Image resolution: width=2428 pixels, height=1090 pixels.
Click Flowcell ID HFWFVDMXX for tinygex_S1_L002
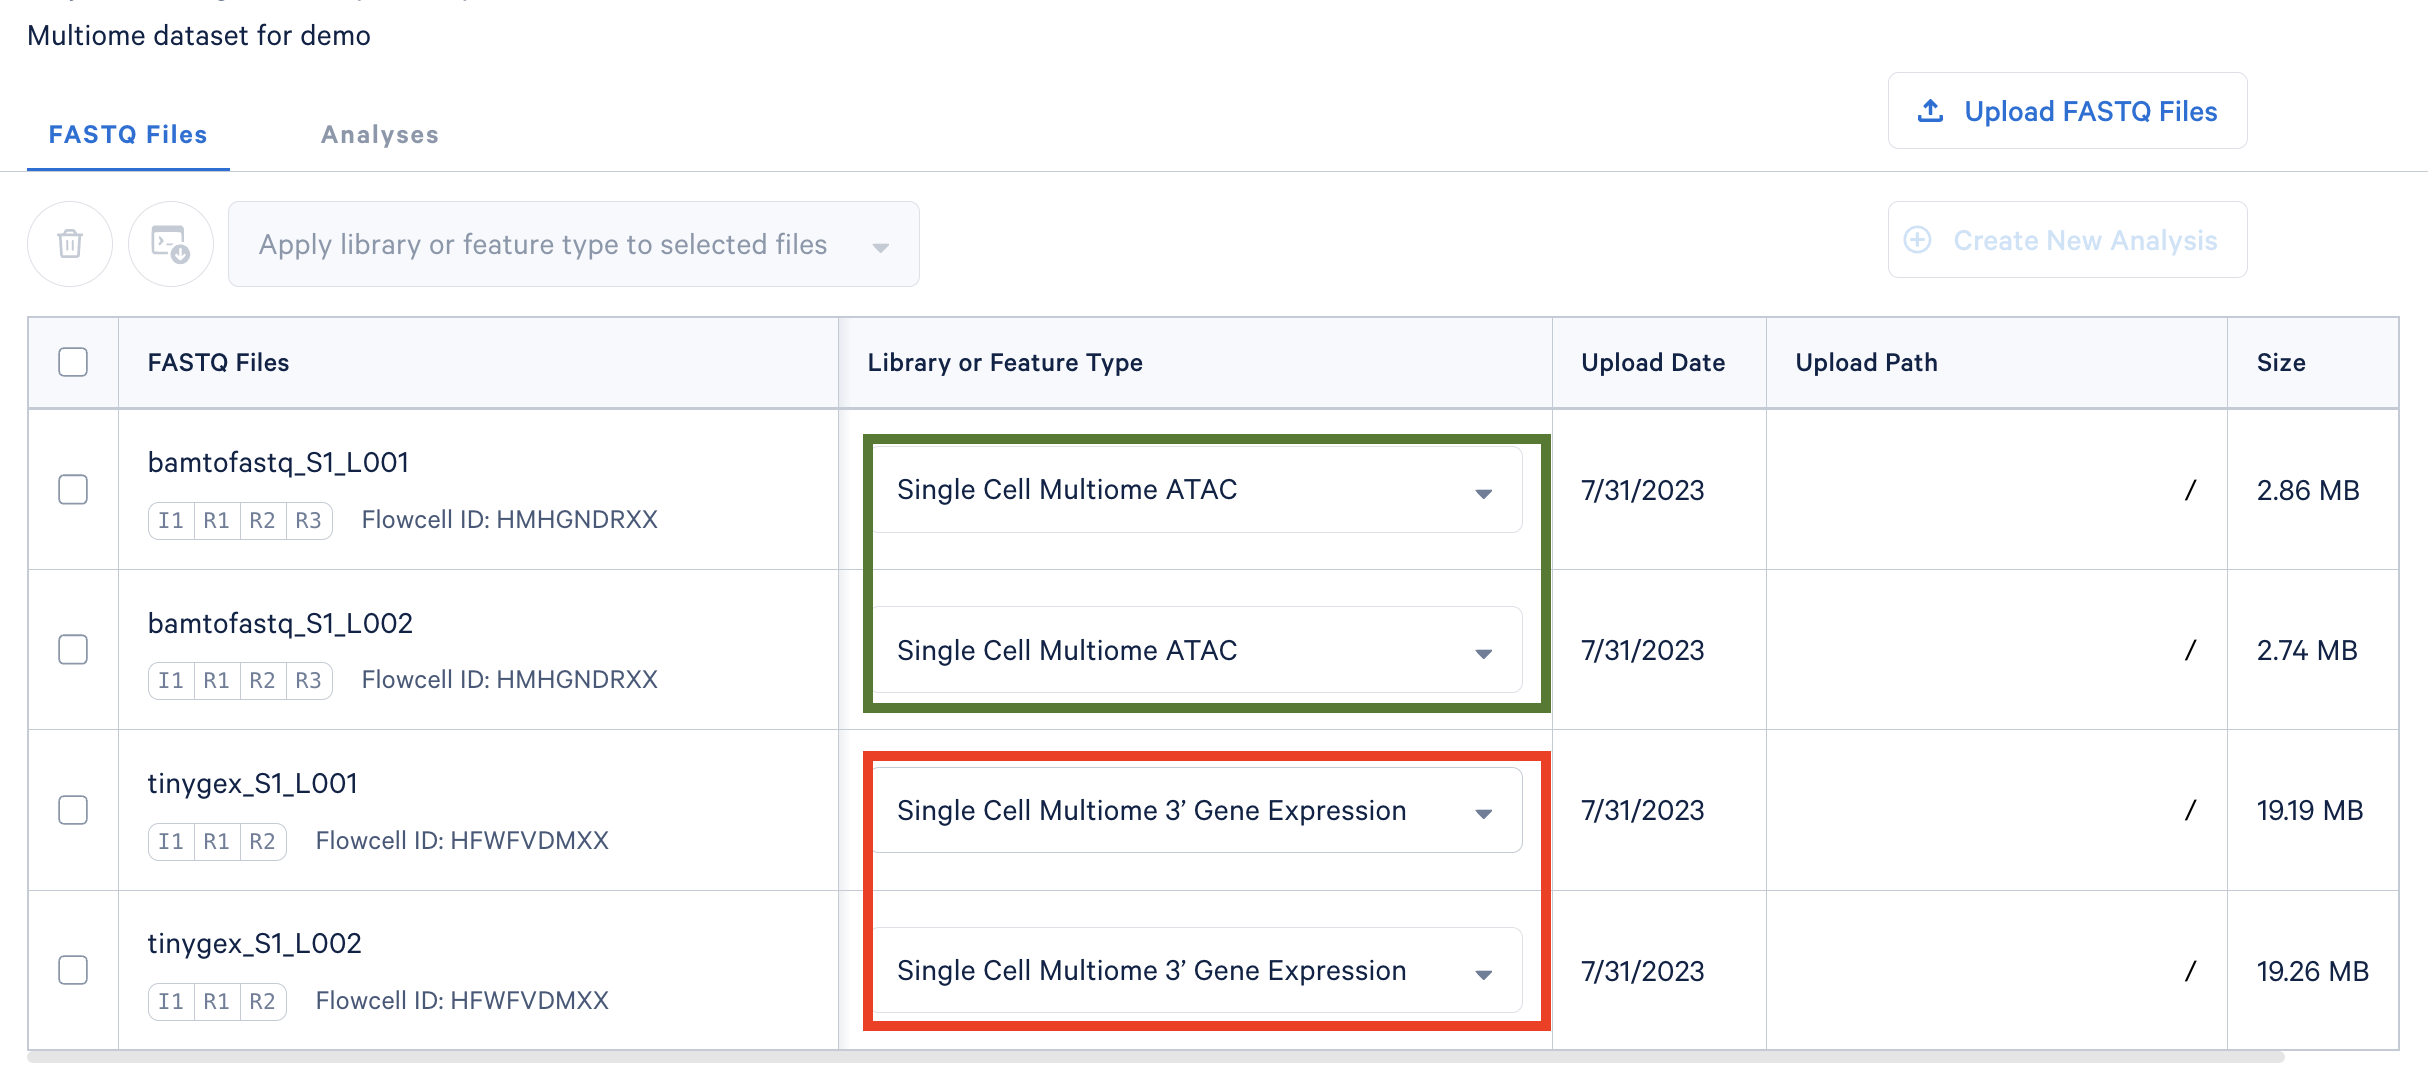coord(462,1001)
